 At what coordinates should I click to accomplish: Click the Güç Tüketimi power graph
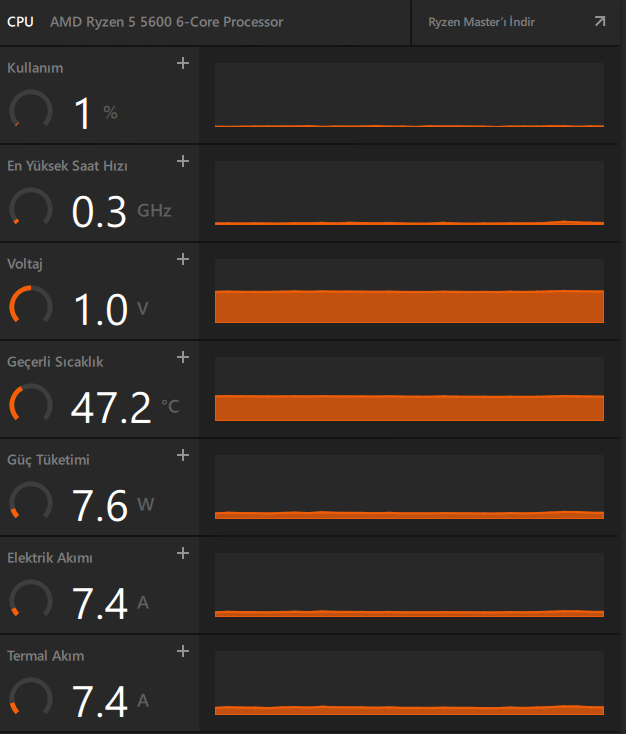click(x=409, y=488)
